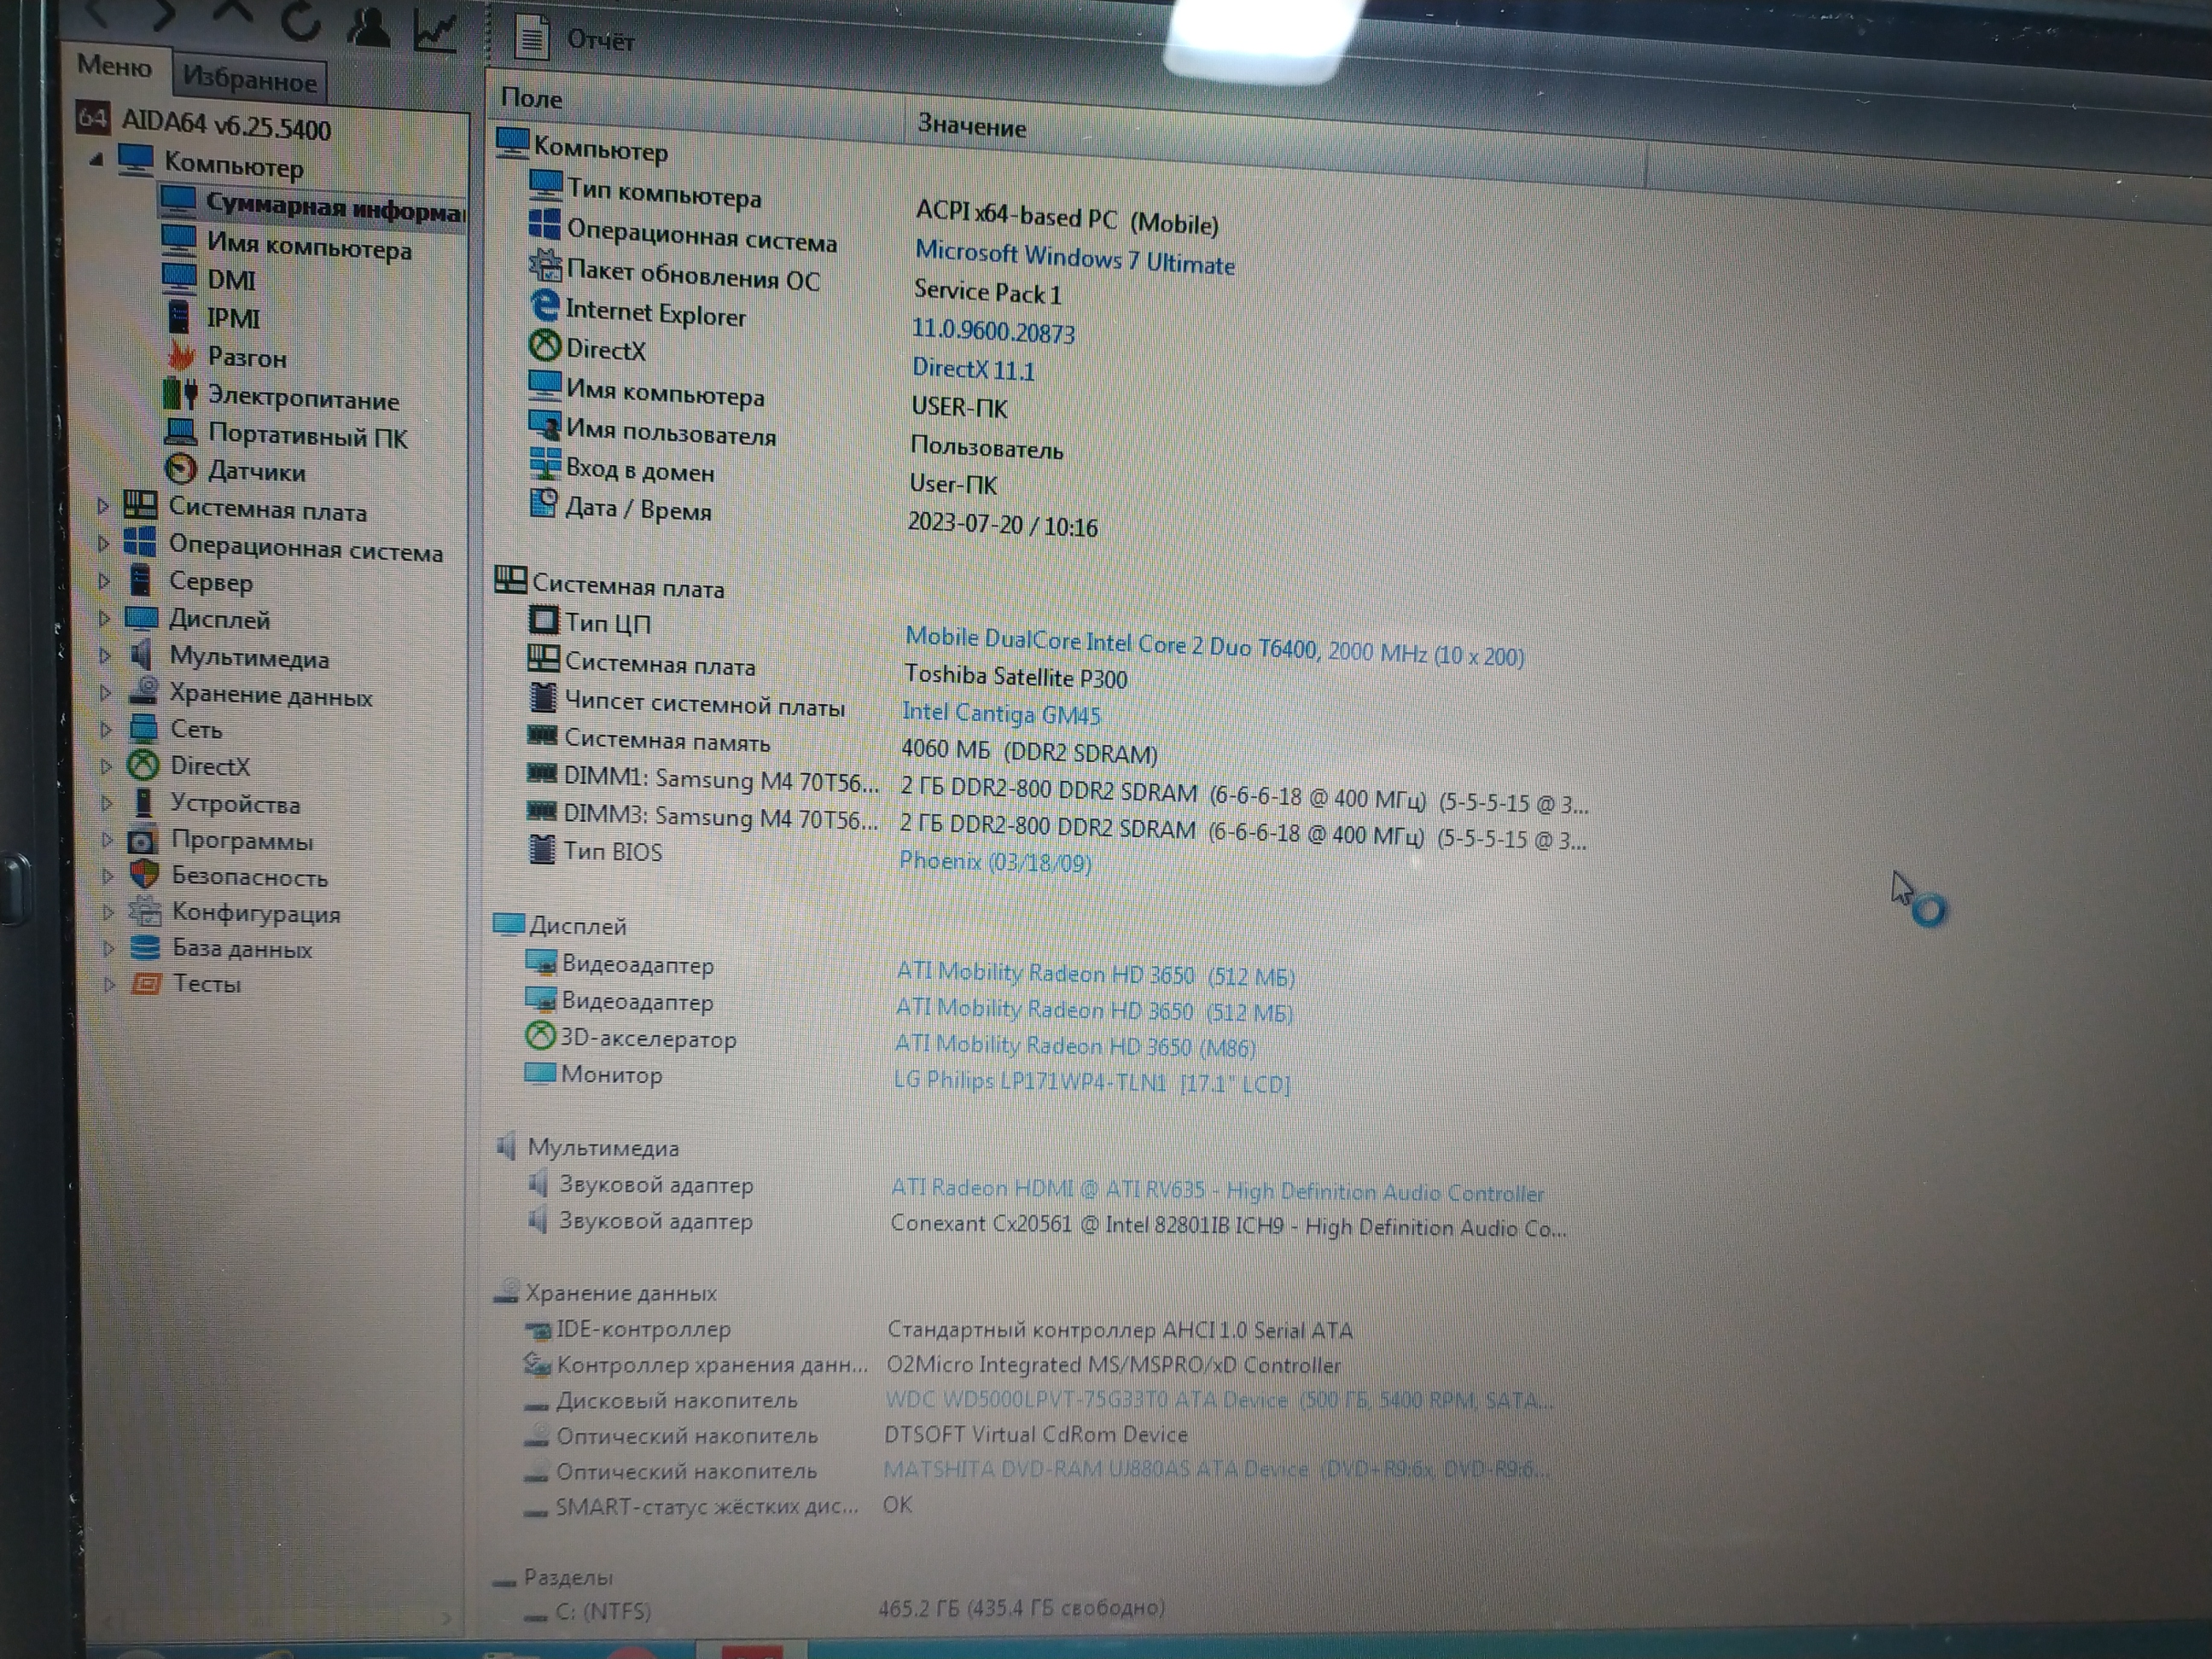This screenshot has height=1659, width=2212.
Task: Click the Разгон flame icon
Action: pos(181,354)
